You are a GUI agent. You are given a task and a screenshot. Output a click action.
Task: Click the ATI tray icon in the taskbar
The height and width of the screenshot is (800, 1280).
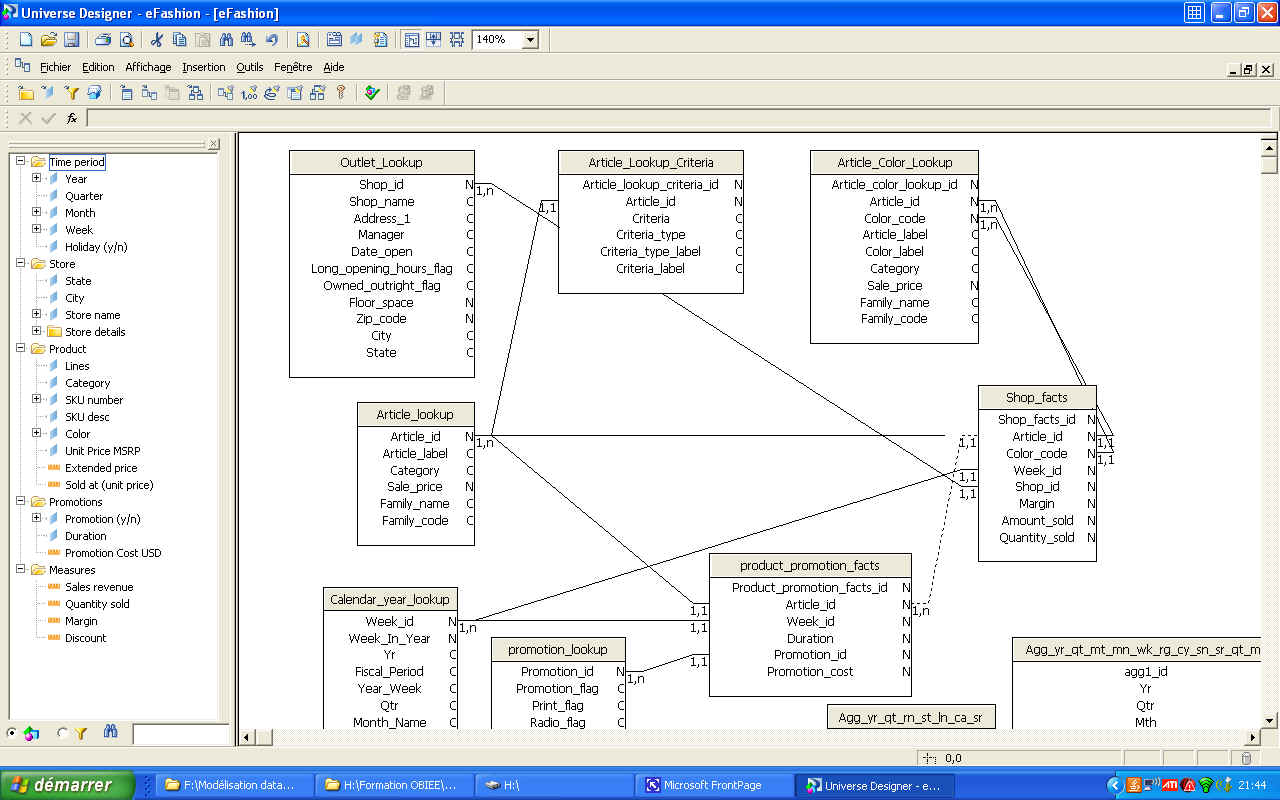[x=1169, y=785]
